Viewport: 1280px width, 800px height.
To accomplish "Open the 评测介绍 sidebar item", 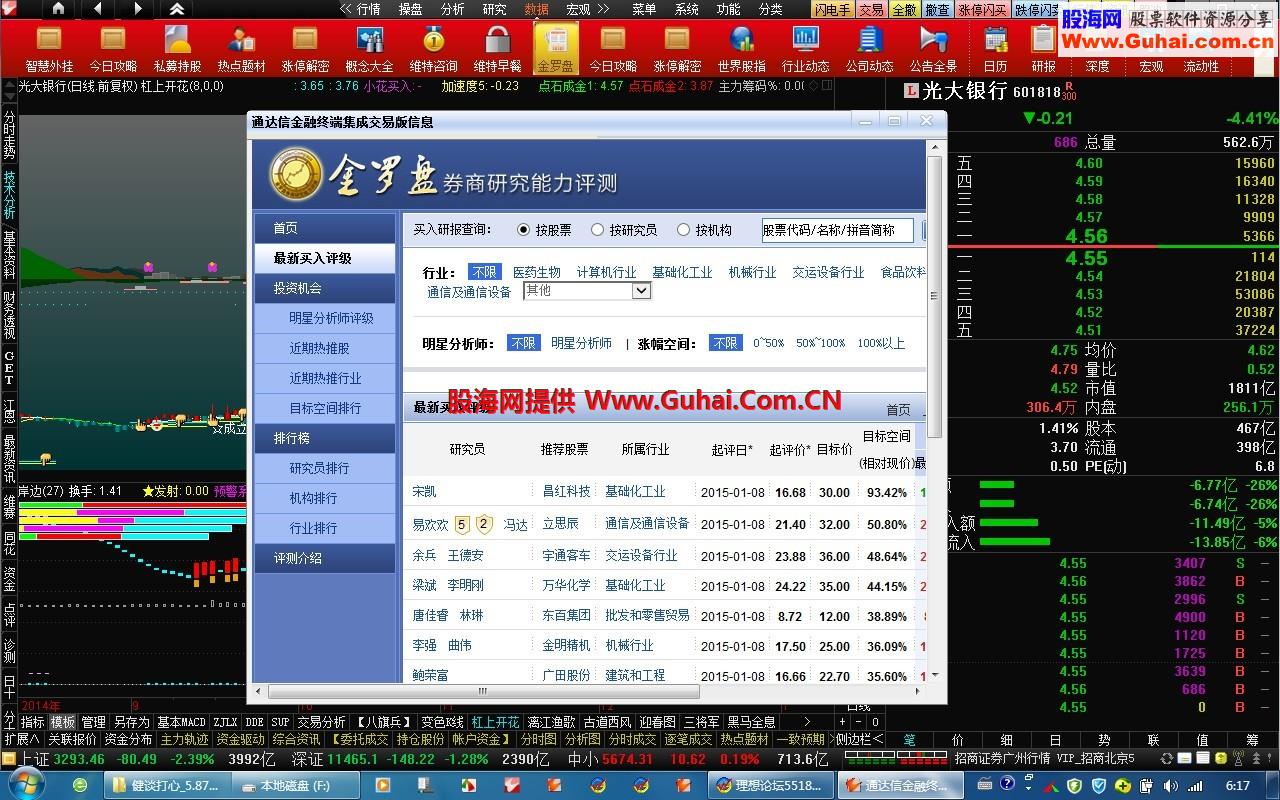I will 325,558.
